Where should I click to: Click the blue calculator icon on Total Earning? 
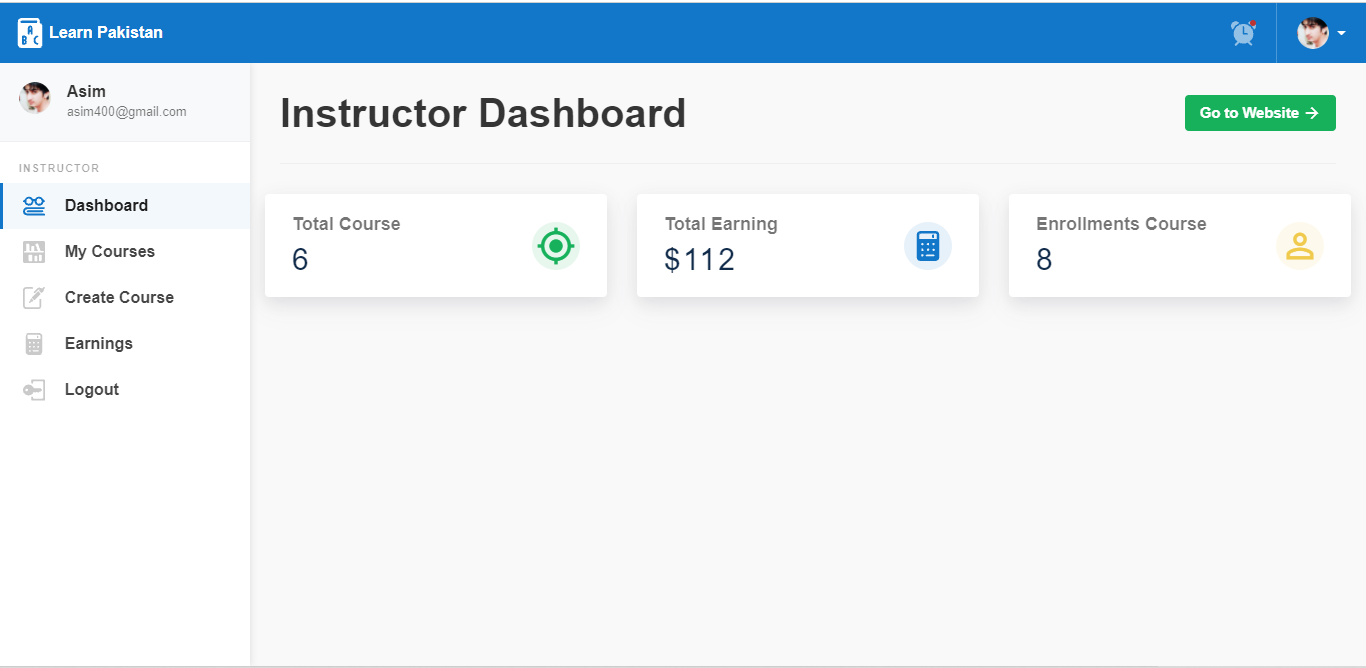(928, 246)
